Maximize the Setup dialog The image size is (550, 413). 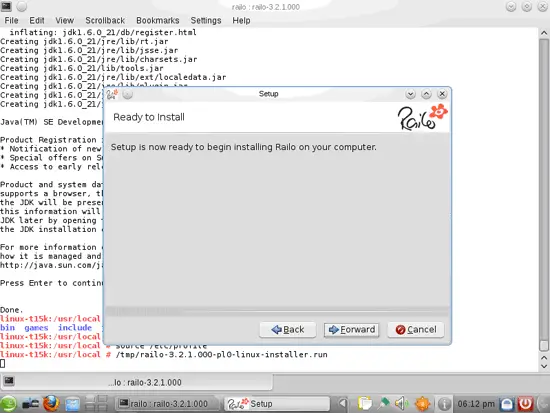426,94
